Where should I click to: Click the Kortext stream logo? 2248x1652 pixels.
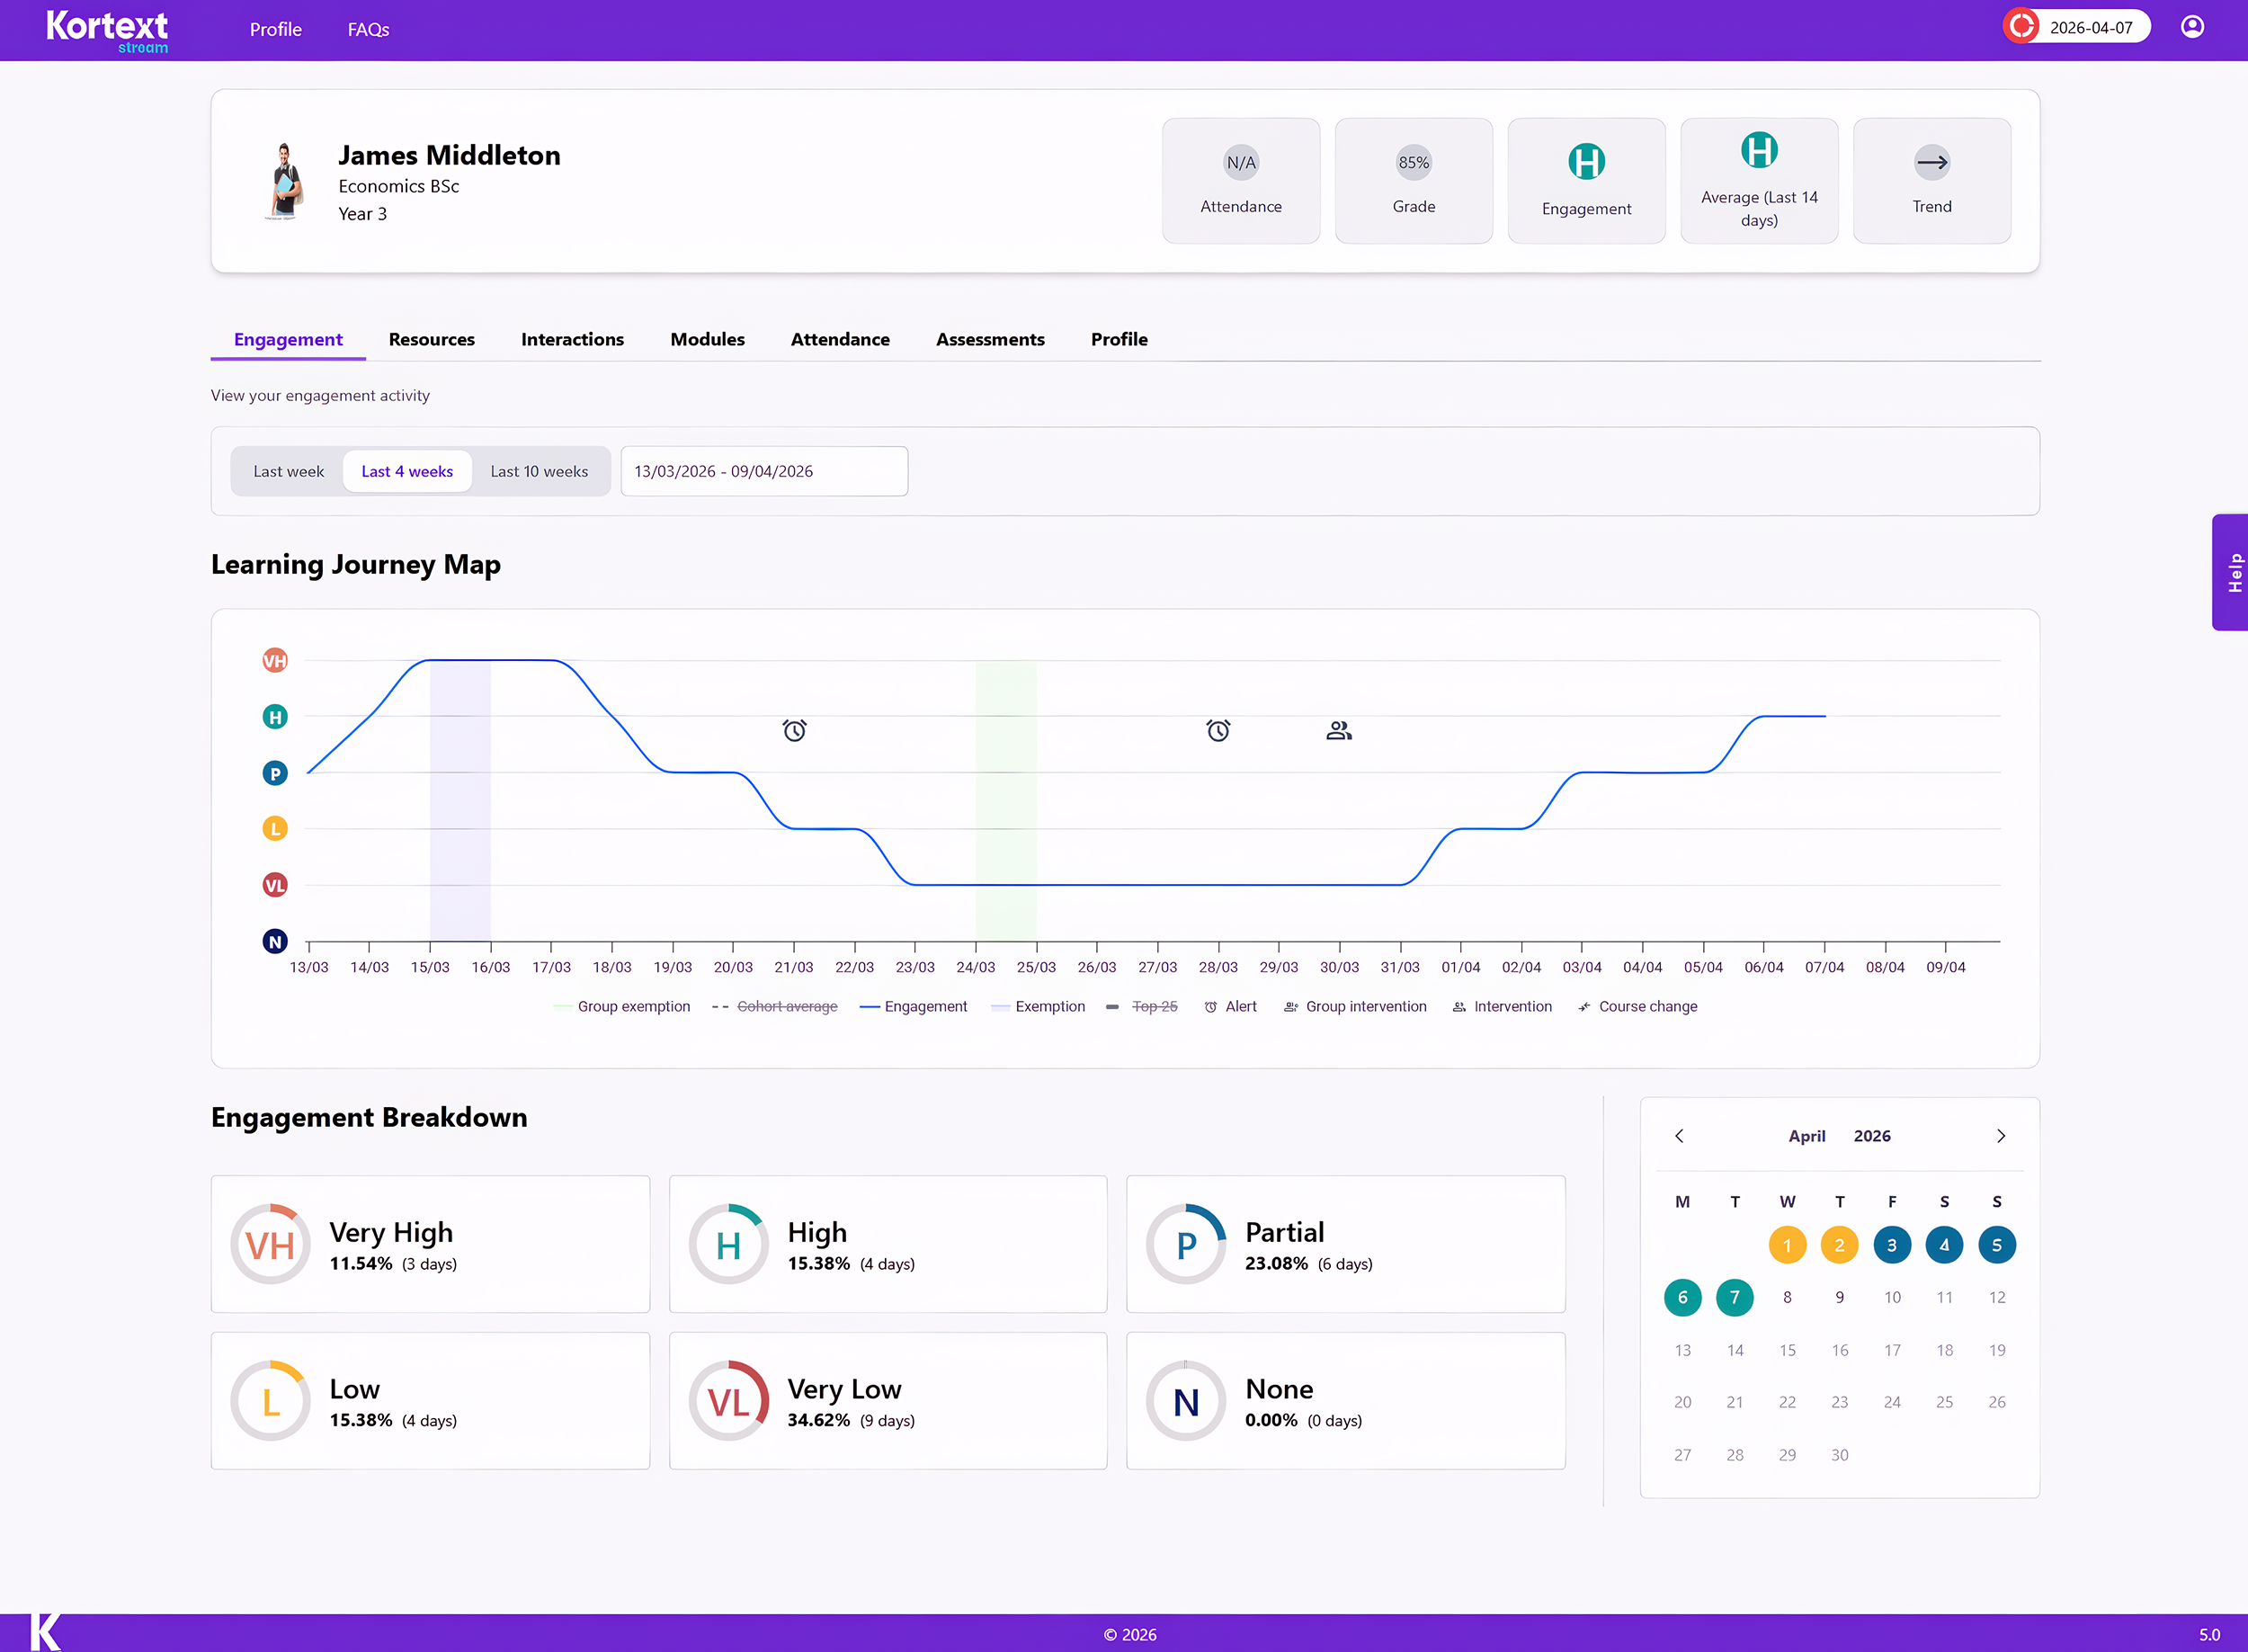pos(107,30)
